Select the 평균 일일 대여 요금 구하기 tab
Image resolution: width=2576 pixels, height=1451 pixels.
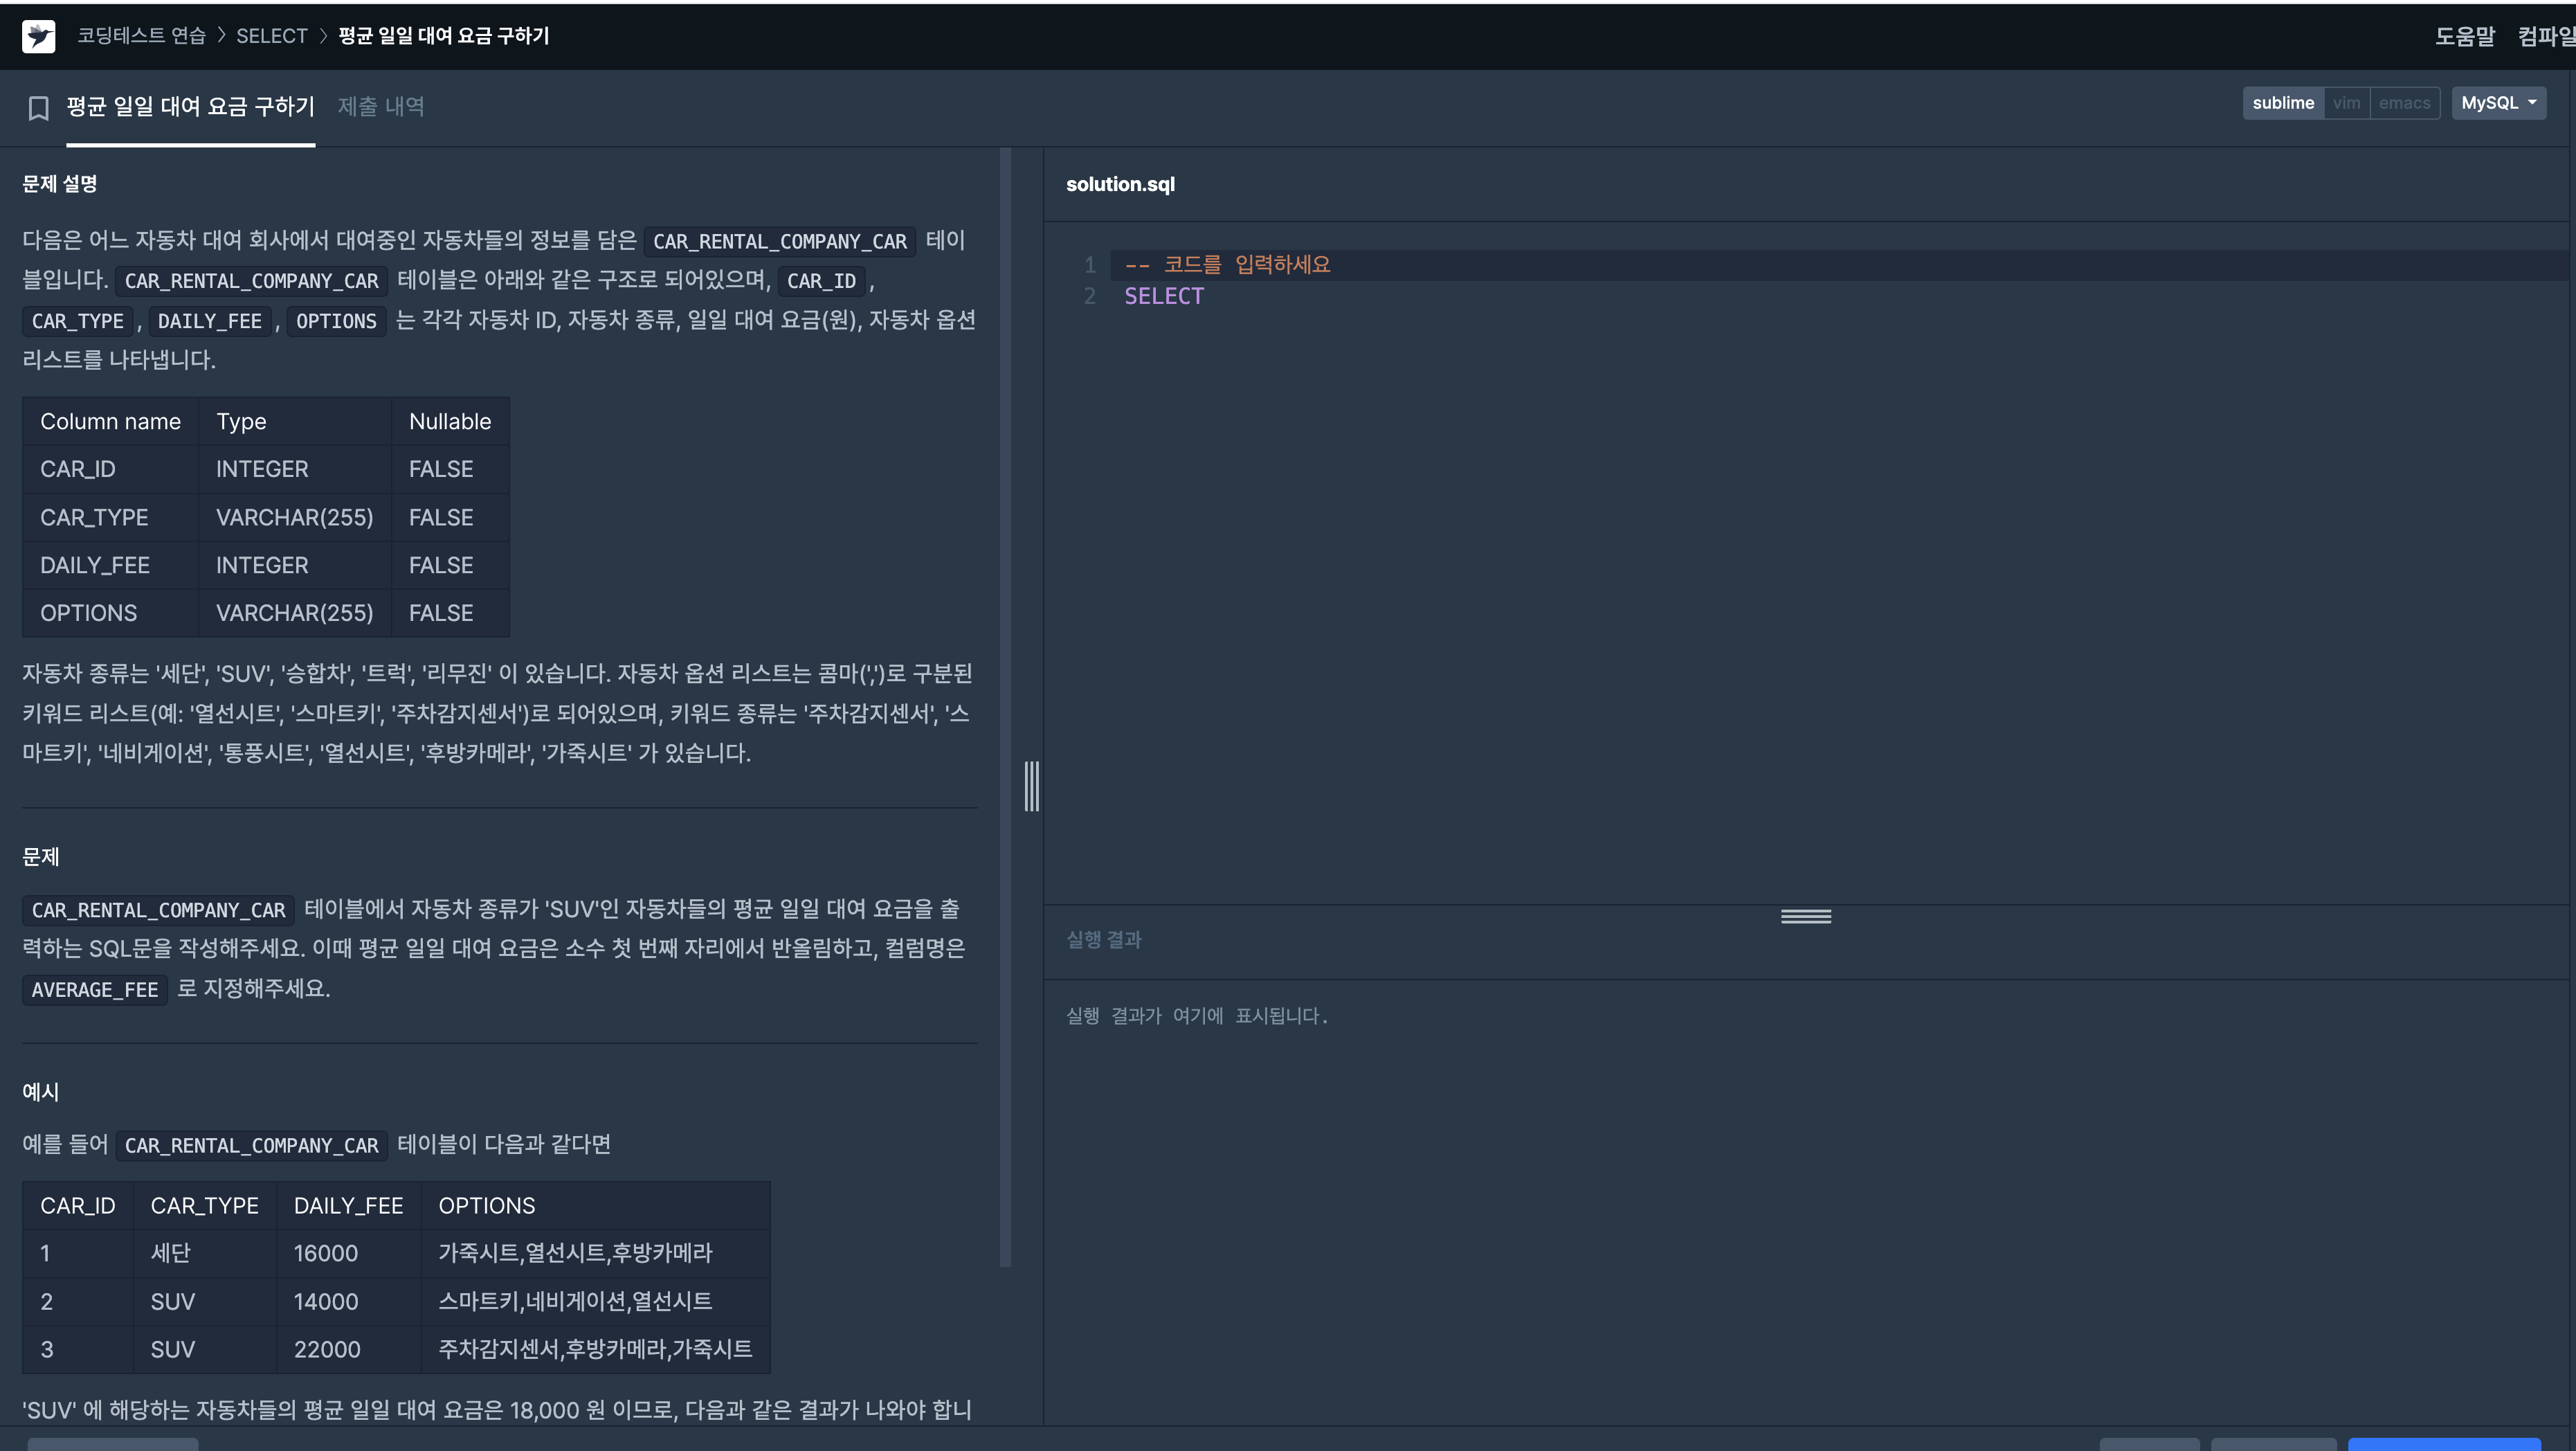[190, 106]
